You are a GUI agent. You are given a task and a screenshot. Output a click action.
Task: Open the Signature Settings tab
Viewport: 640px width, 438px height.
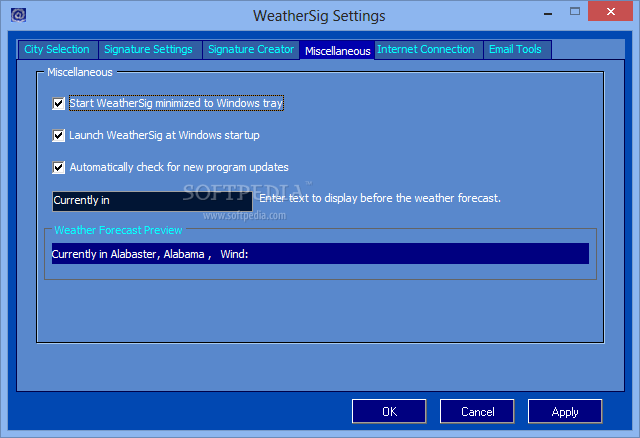point(149,49)
